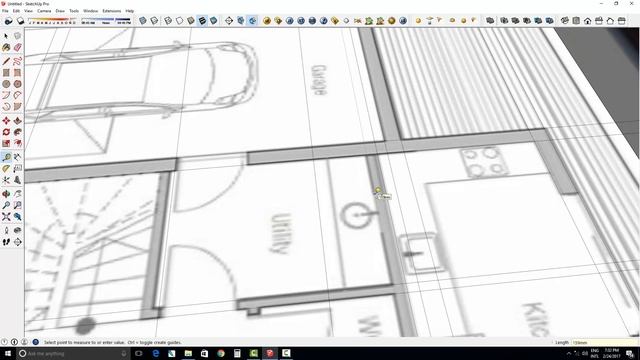Adjust the shadow date slider
640x360 pixels.
[52, 21]
